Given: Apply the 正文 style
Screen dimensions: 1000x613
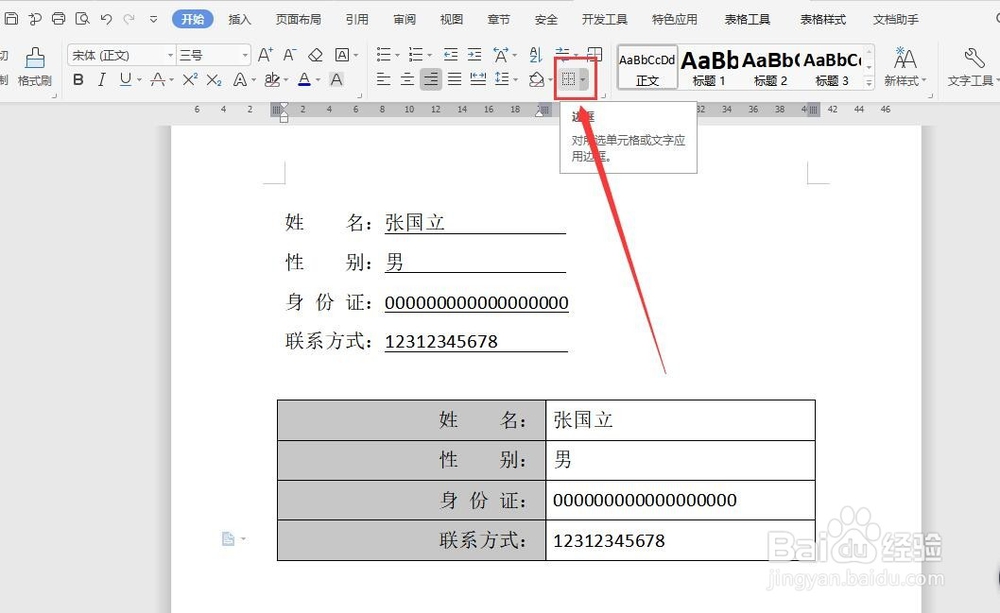Looking at the screenshot, I should click(647, 66).
